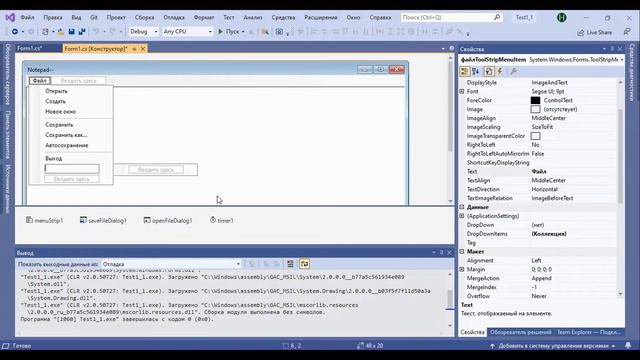Image resolution: width=640 pixels, height=360 pixels.
Task: Switch to Обозреватель решений tab
Action: click(520, 332)
